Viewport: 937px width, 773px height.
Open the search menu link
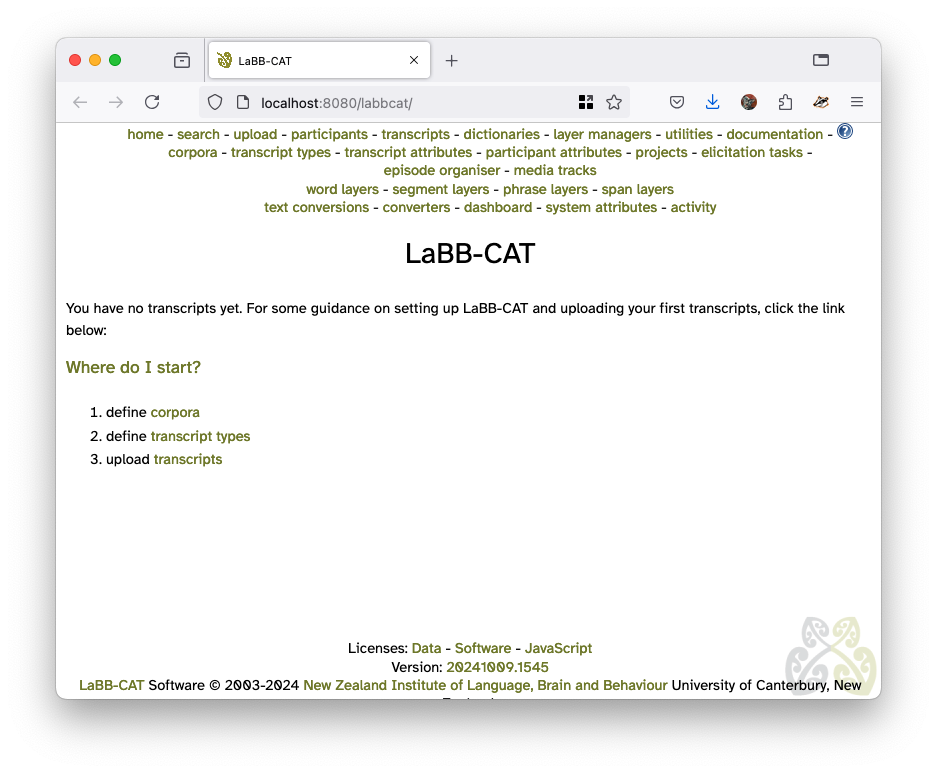198,134
